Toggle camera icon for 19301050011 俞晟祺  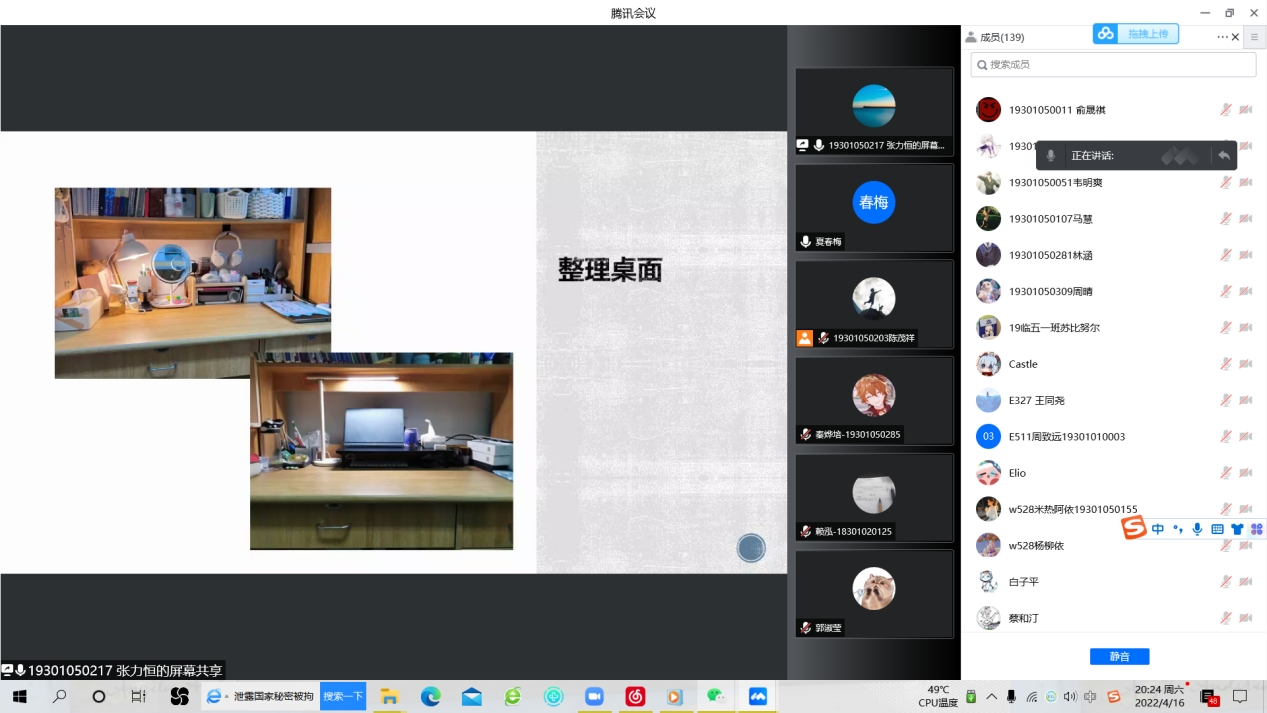click(x=1246, y=110)
